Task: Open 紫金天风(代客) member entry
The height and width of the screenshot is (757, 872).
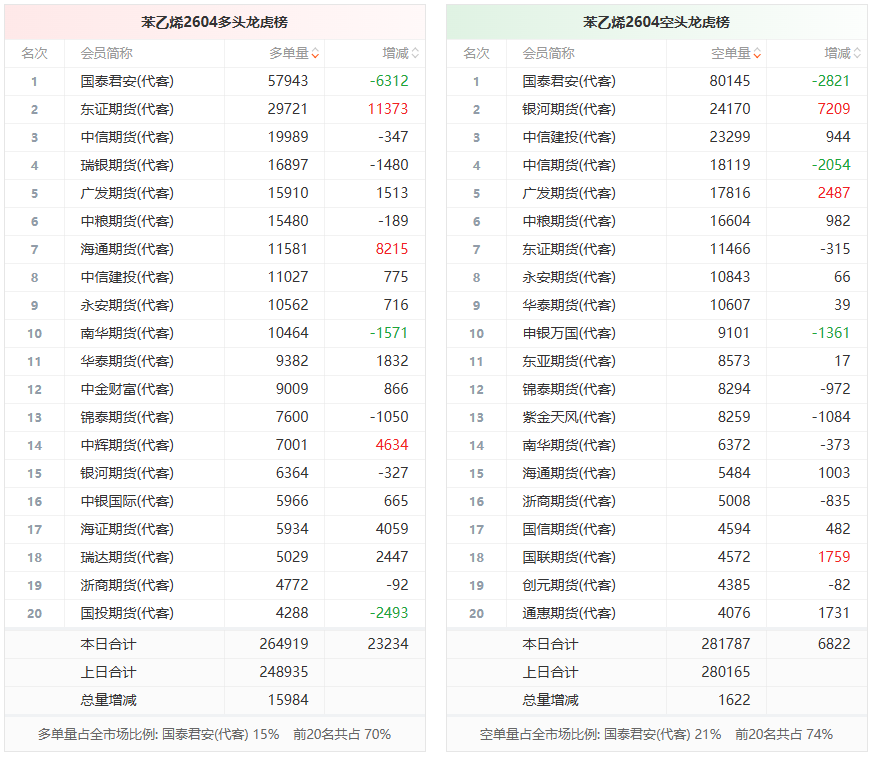Action: pos(569,418)
